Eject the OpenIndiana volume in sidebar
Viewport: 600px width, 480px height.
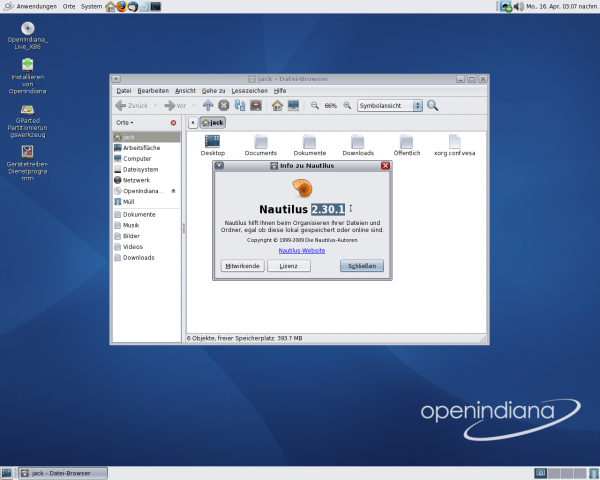tap(173, 191)
